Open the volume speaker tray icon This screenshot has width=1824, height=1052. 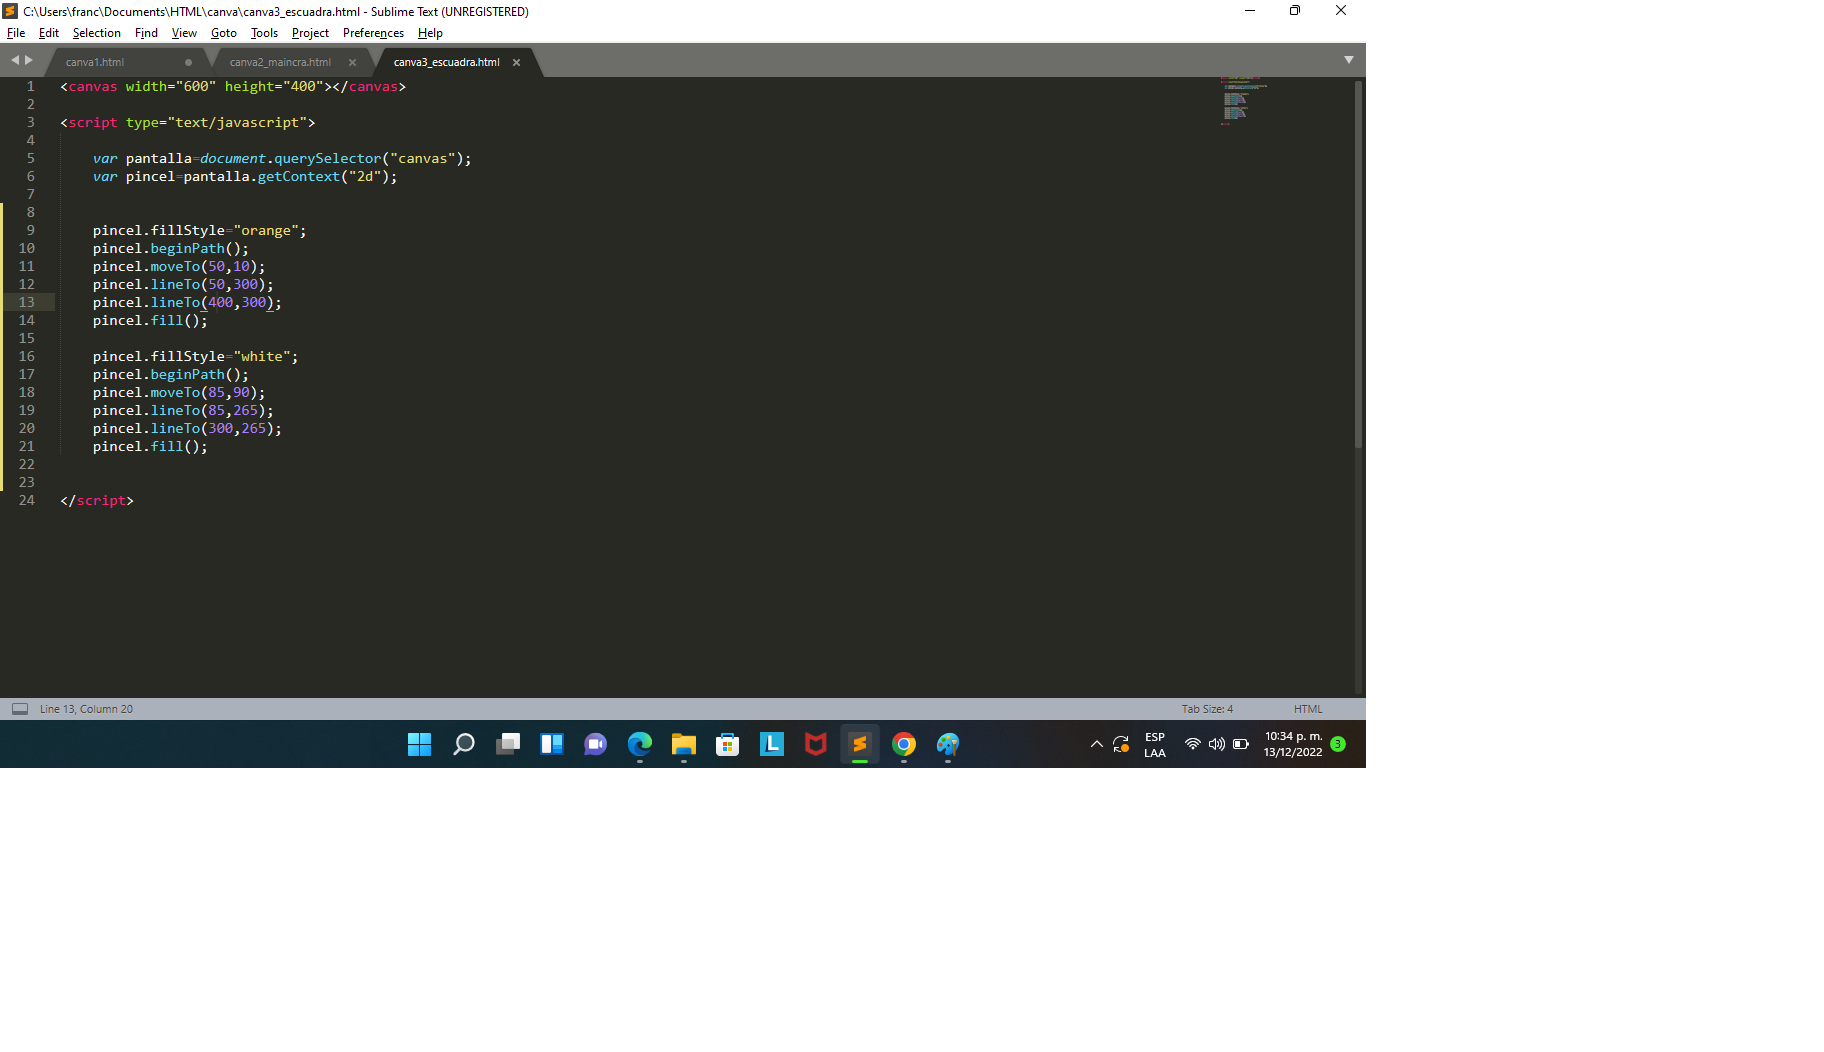(x=1217, y=744)
